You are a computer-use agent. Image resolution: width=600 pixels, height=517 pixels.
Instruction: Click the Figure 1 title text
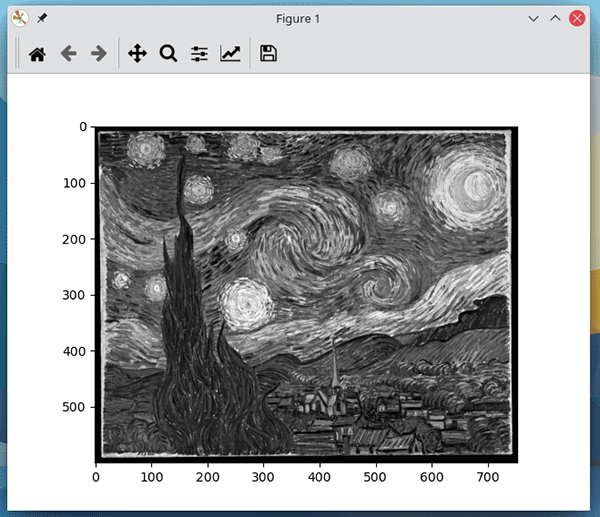point(299,18)
